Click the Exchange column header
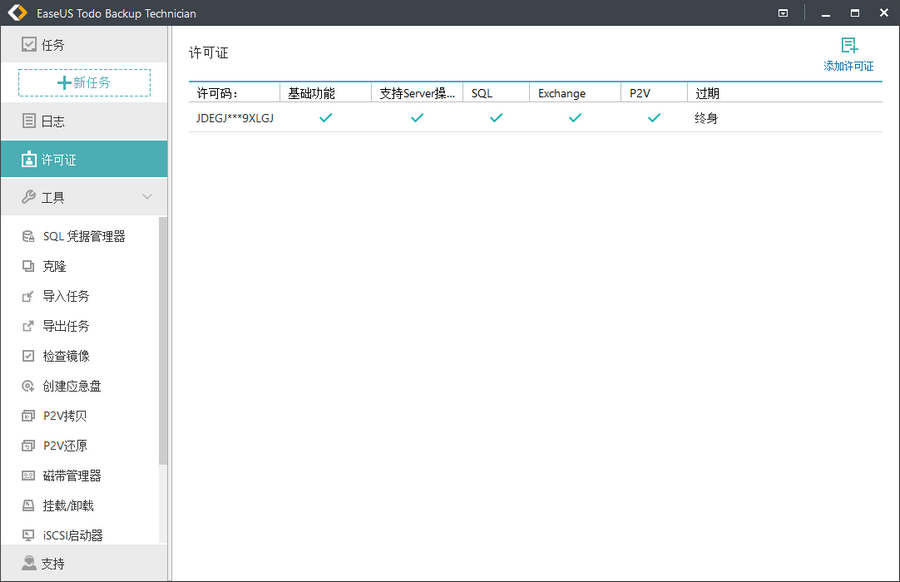 (575, 93)
